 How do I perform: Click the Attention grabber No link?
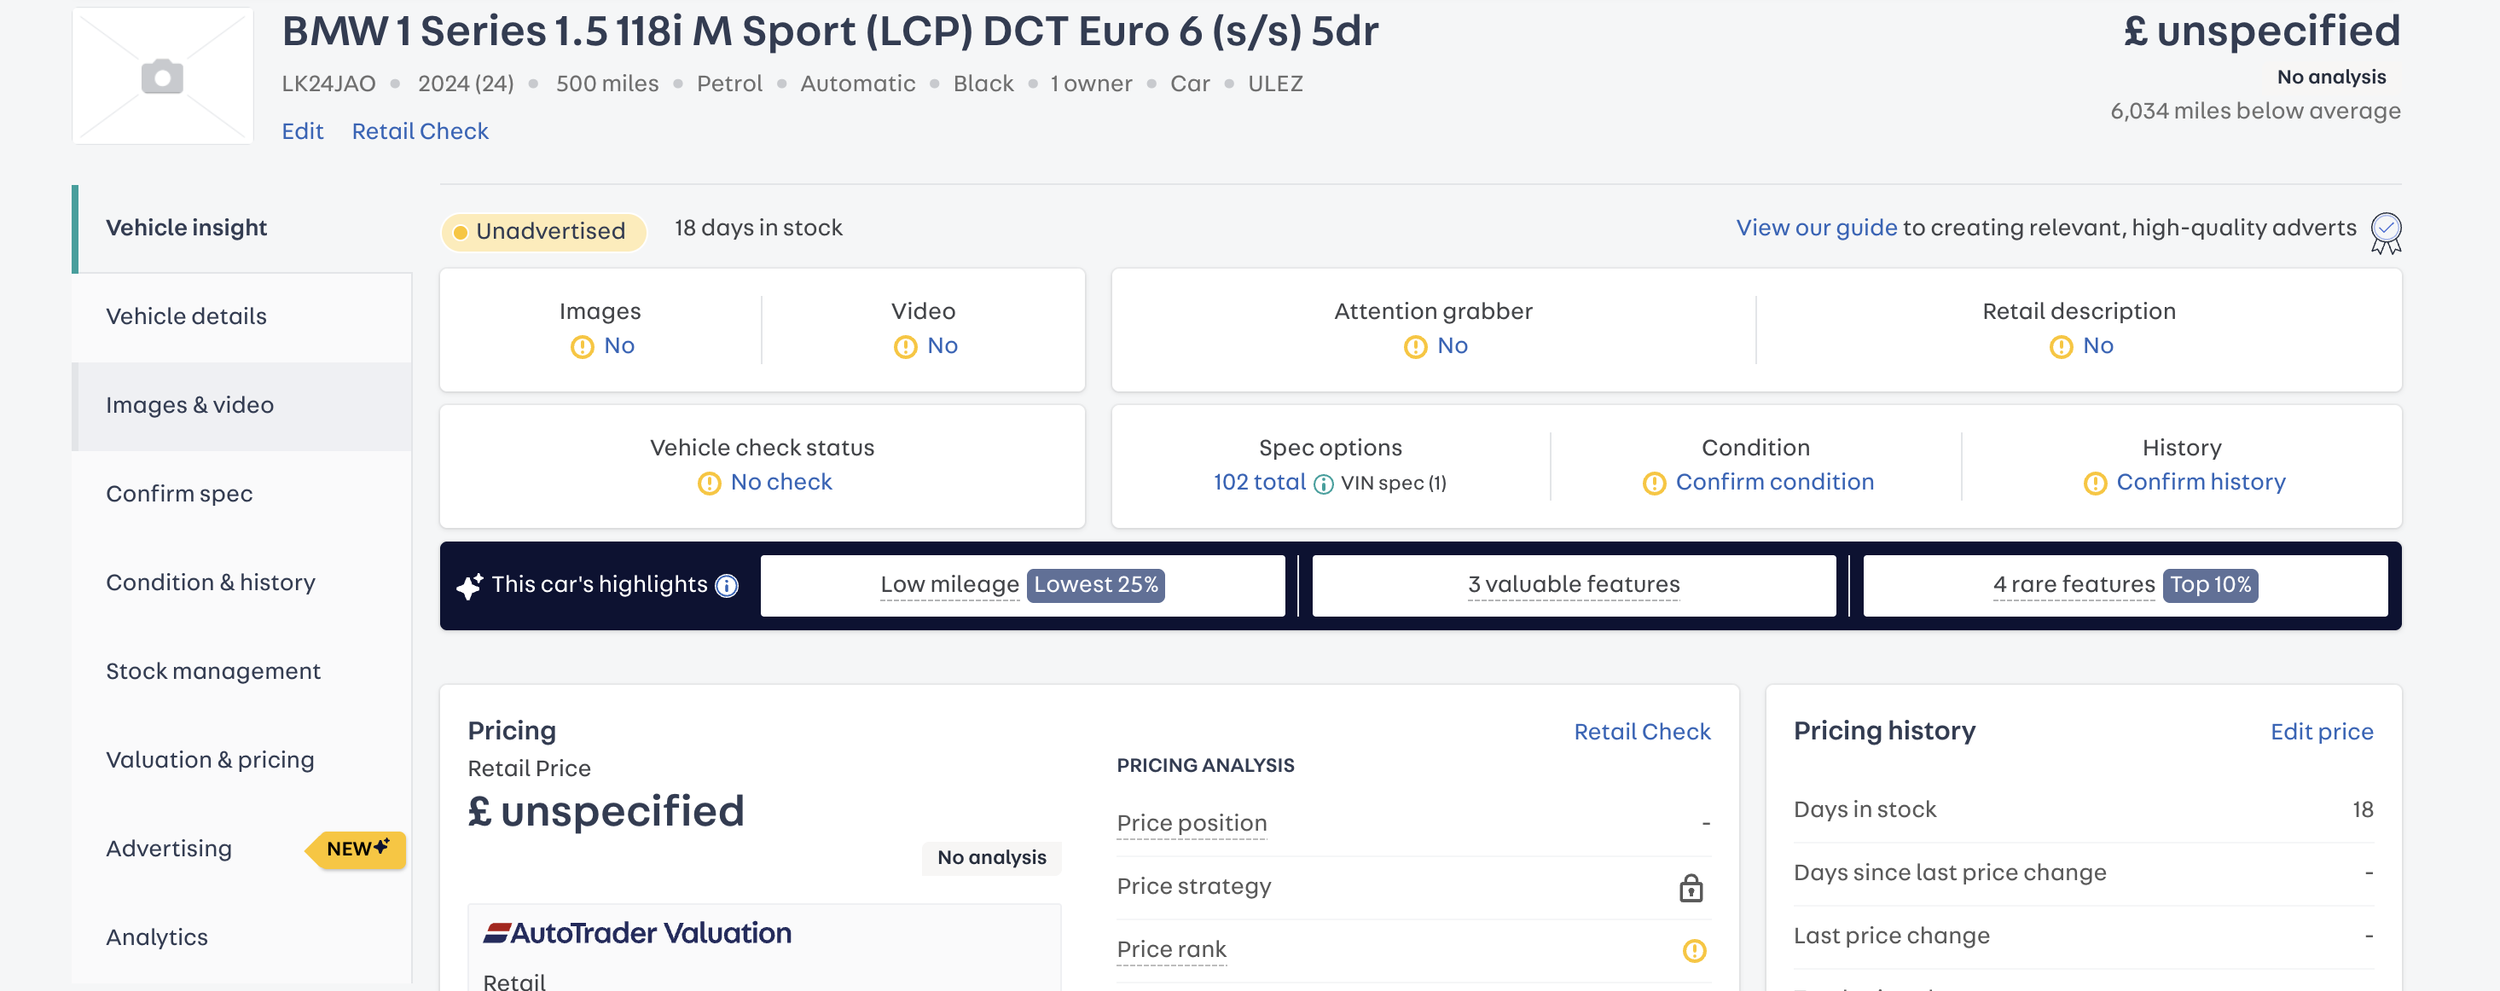[1452, 346]
